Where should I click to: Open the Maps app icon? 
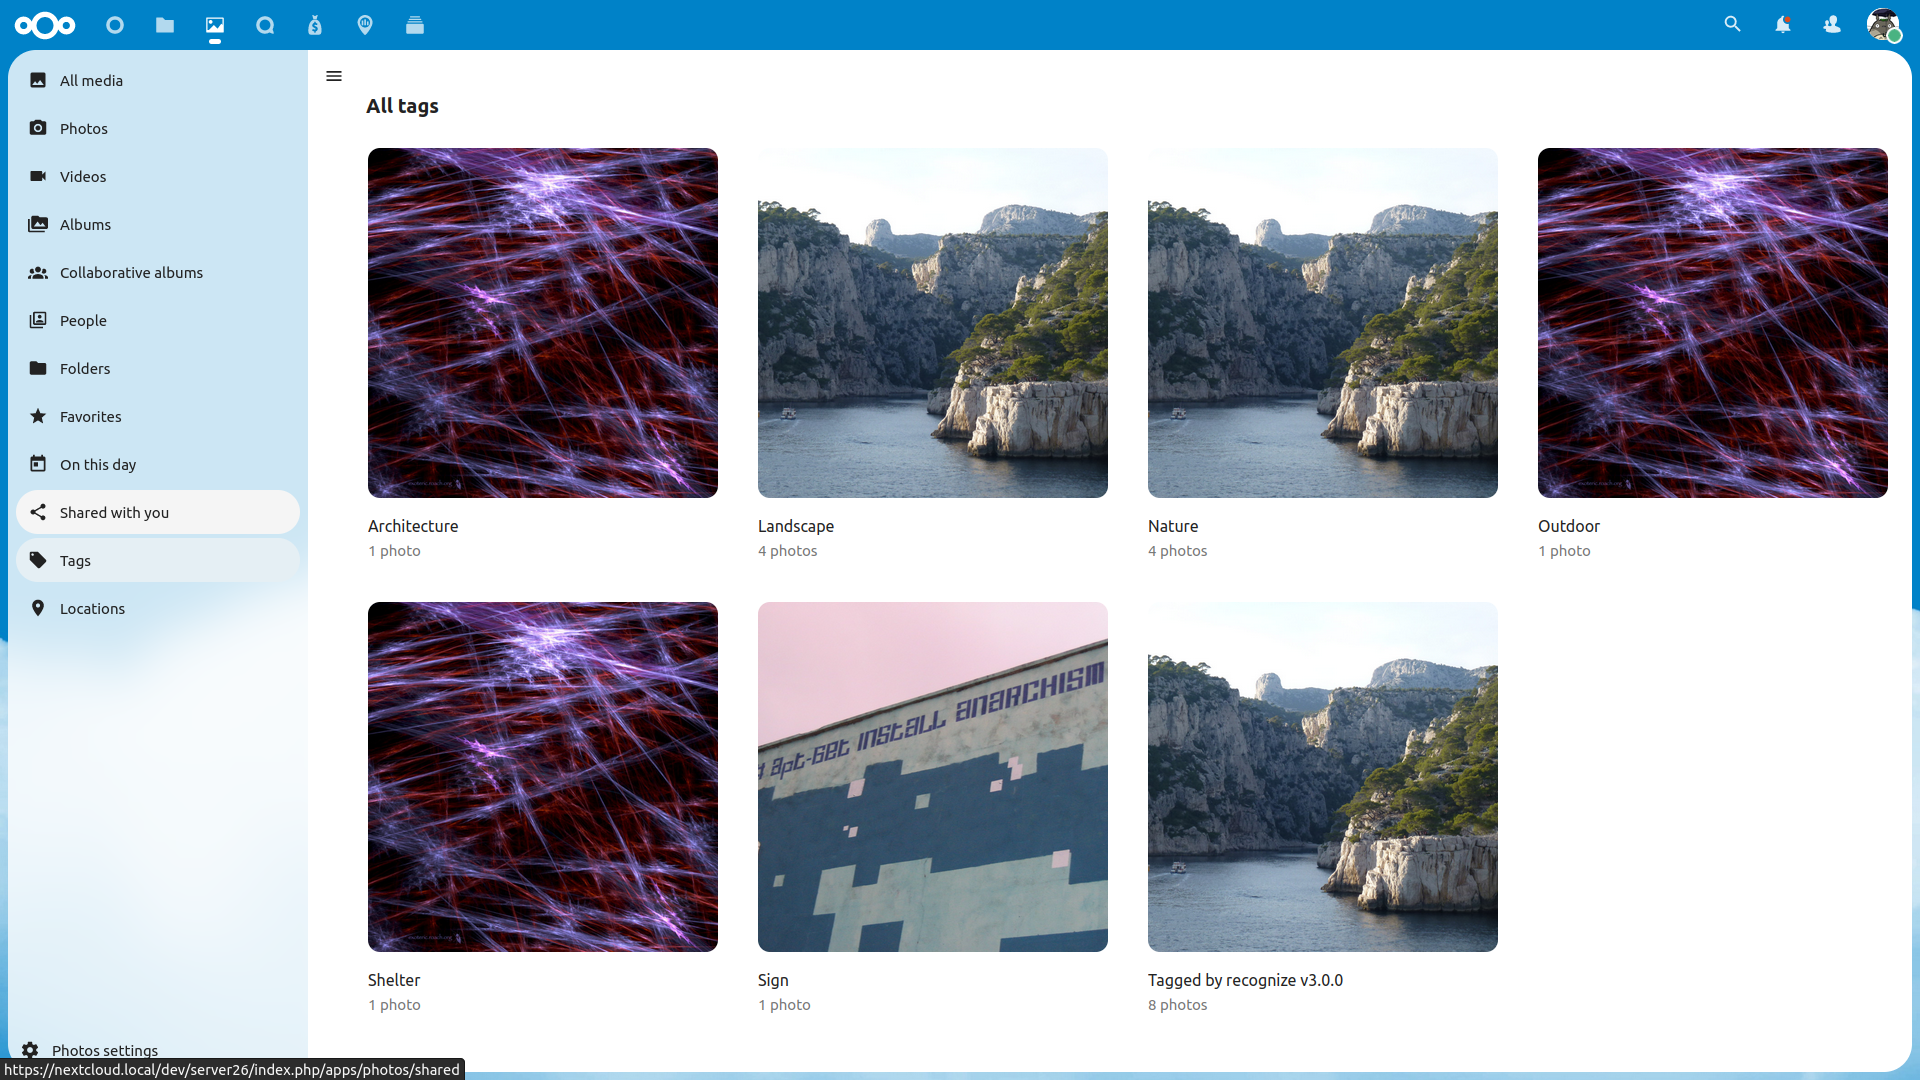[x=365, y=25]
